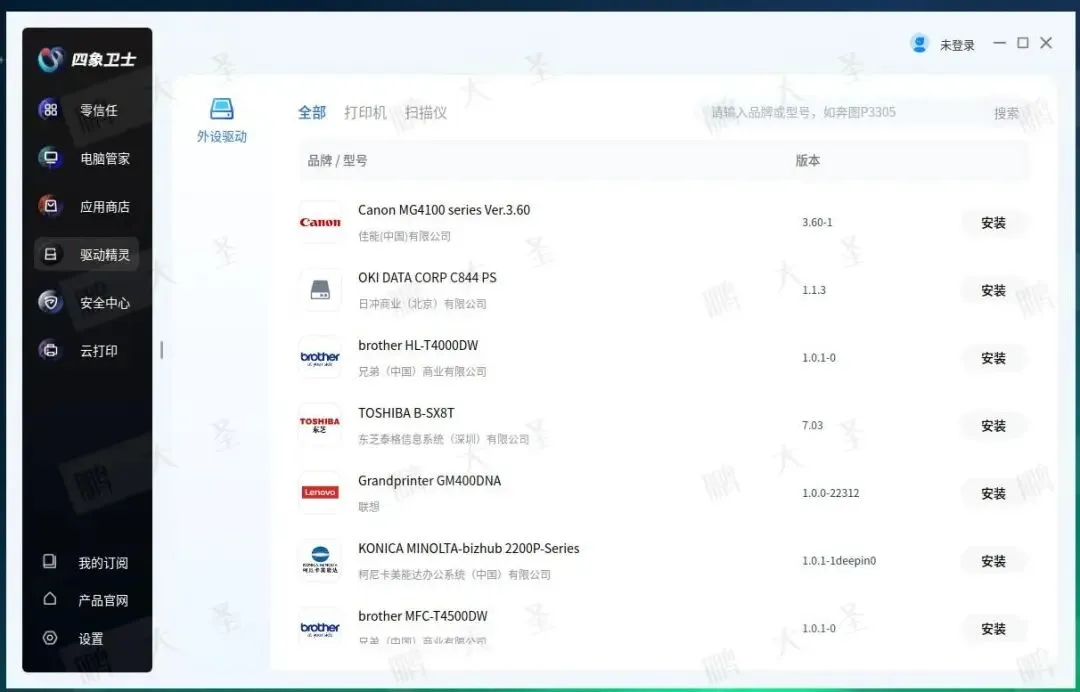
Task: Install the TOSHIBA B-SX8T driver
Action: [x=993, y=426]
